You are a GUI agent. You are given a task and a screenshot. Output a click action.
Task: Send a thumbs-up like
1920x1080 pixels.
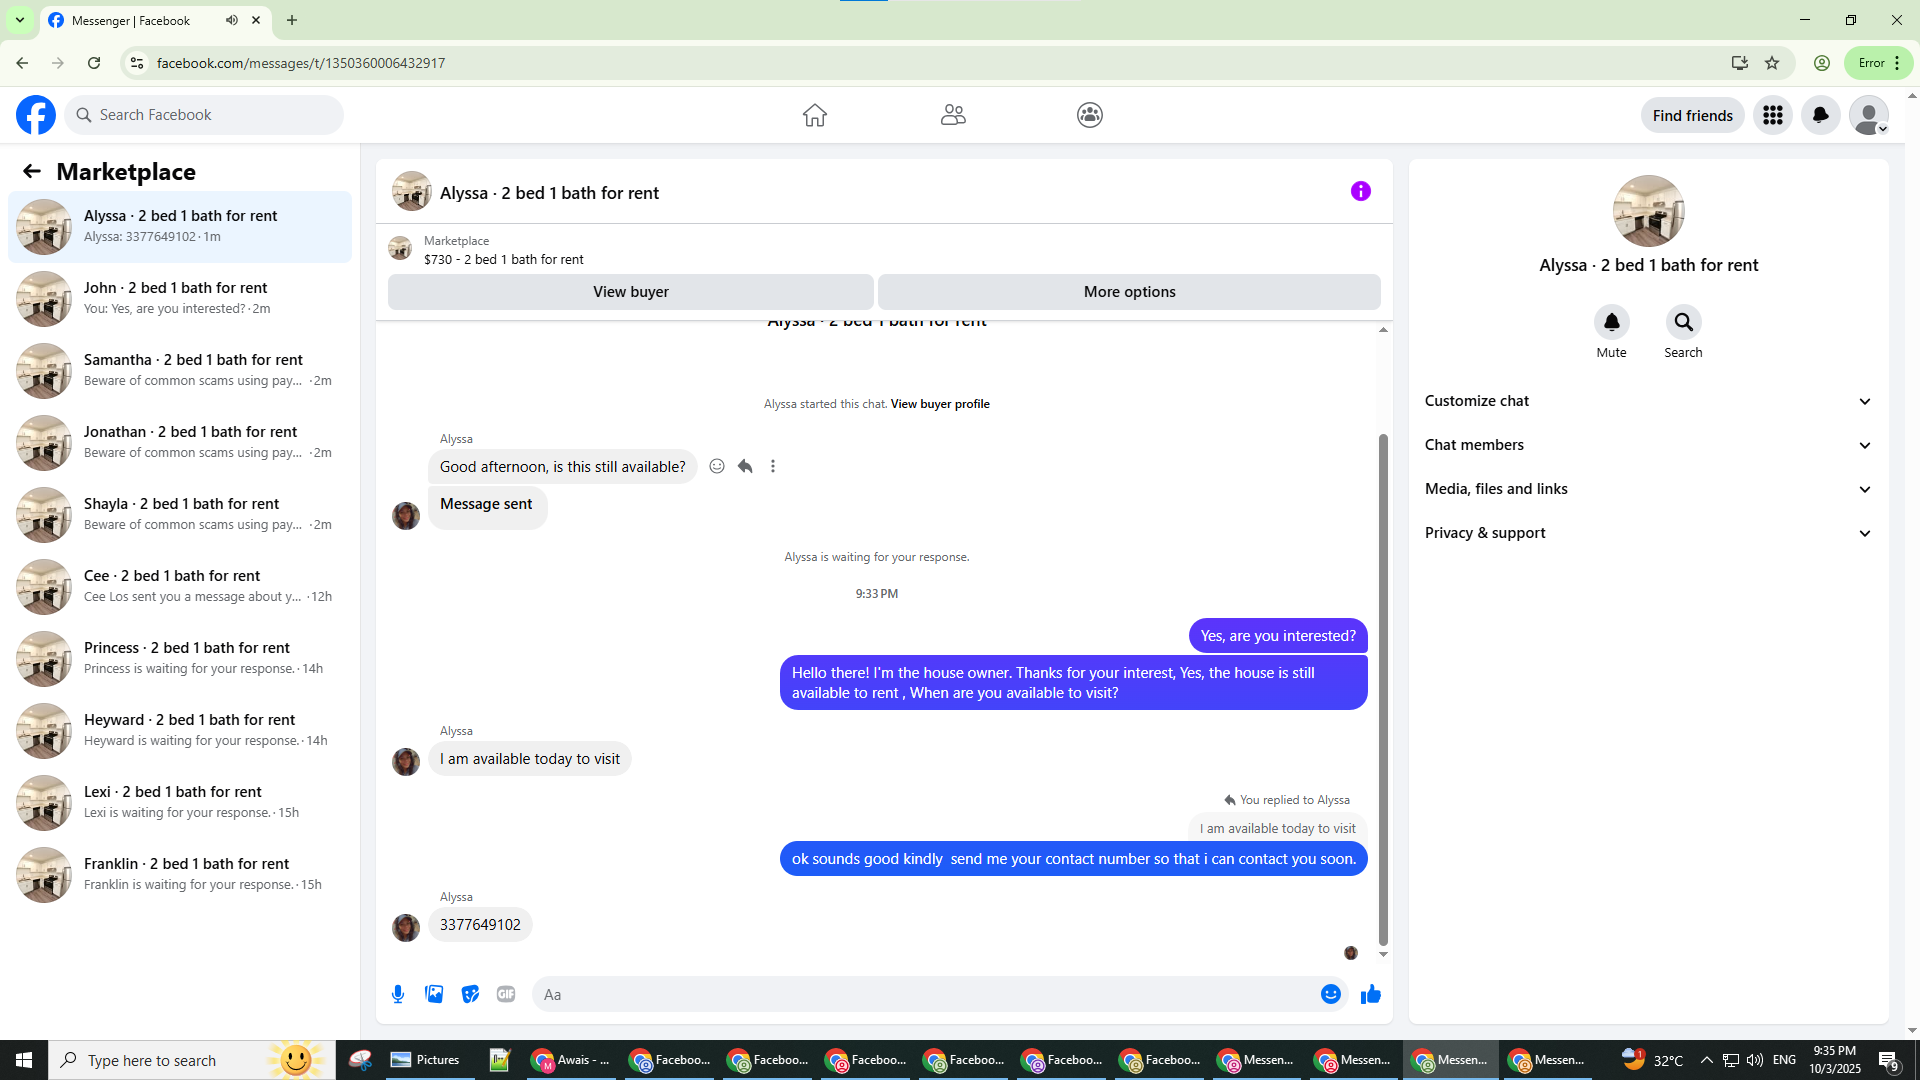click(1371, 994)
